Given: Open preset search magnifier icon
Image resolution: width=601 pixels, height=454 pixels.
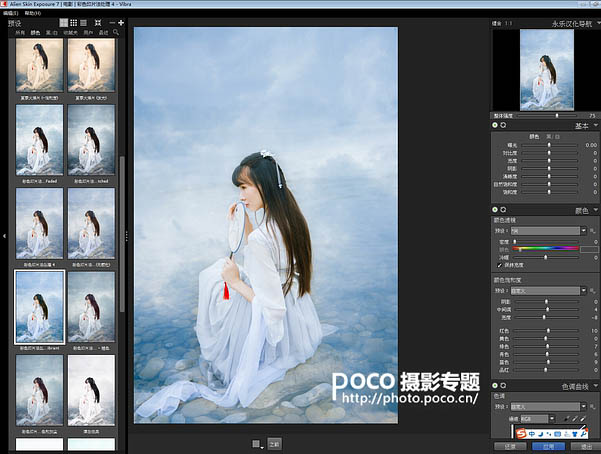Looking at the screenshot, I should pyautogui.click(x=116, y=33).
